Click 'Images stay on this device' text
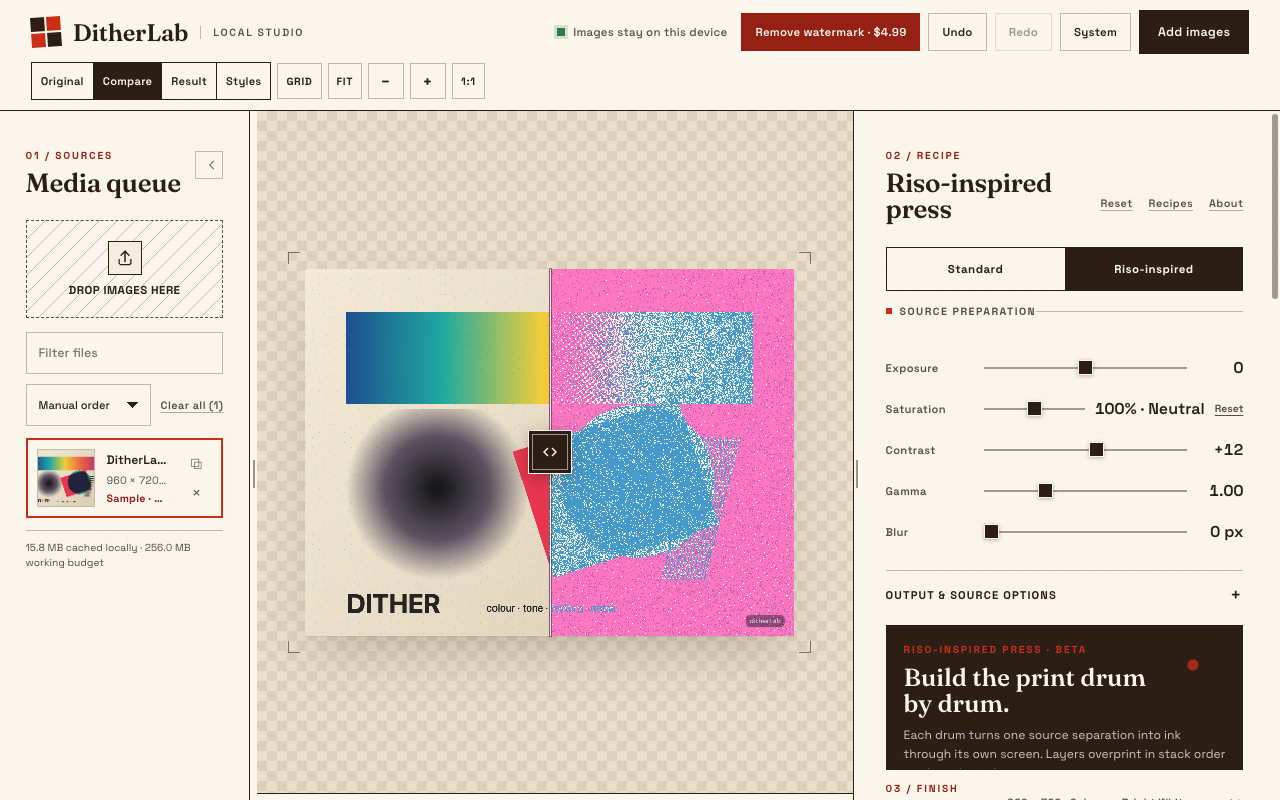This screenshot has height=800, width=1280. [650, 32]
